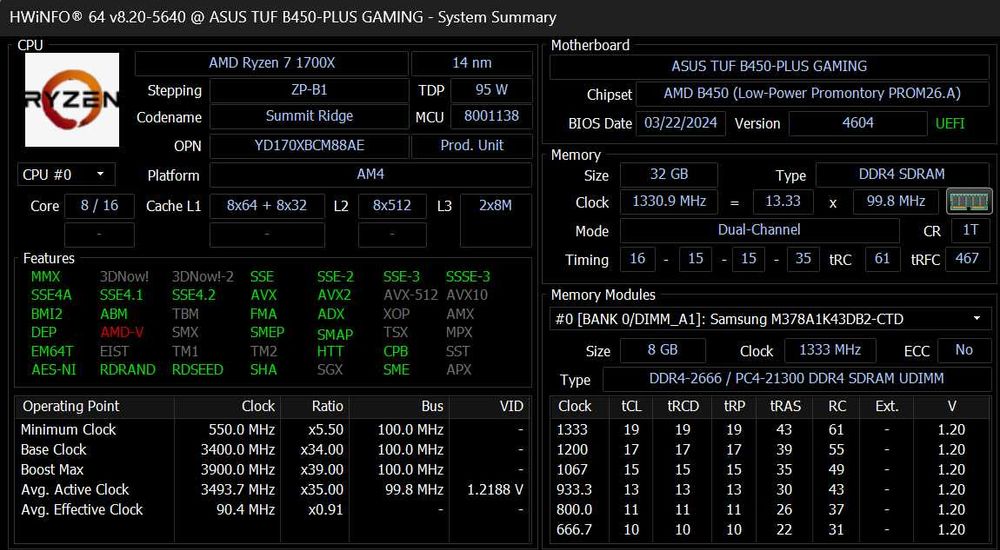The width and height of the screenshot is (1000, 550).
Task: Click the AVX2 feature label
Action: (x=334, y=295)
